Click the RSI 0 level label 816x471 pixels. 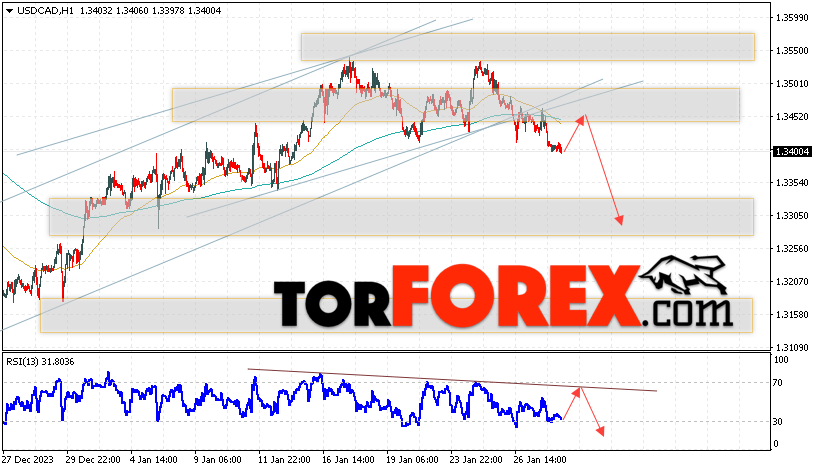[776, 444]
